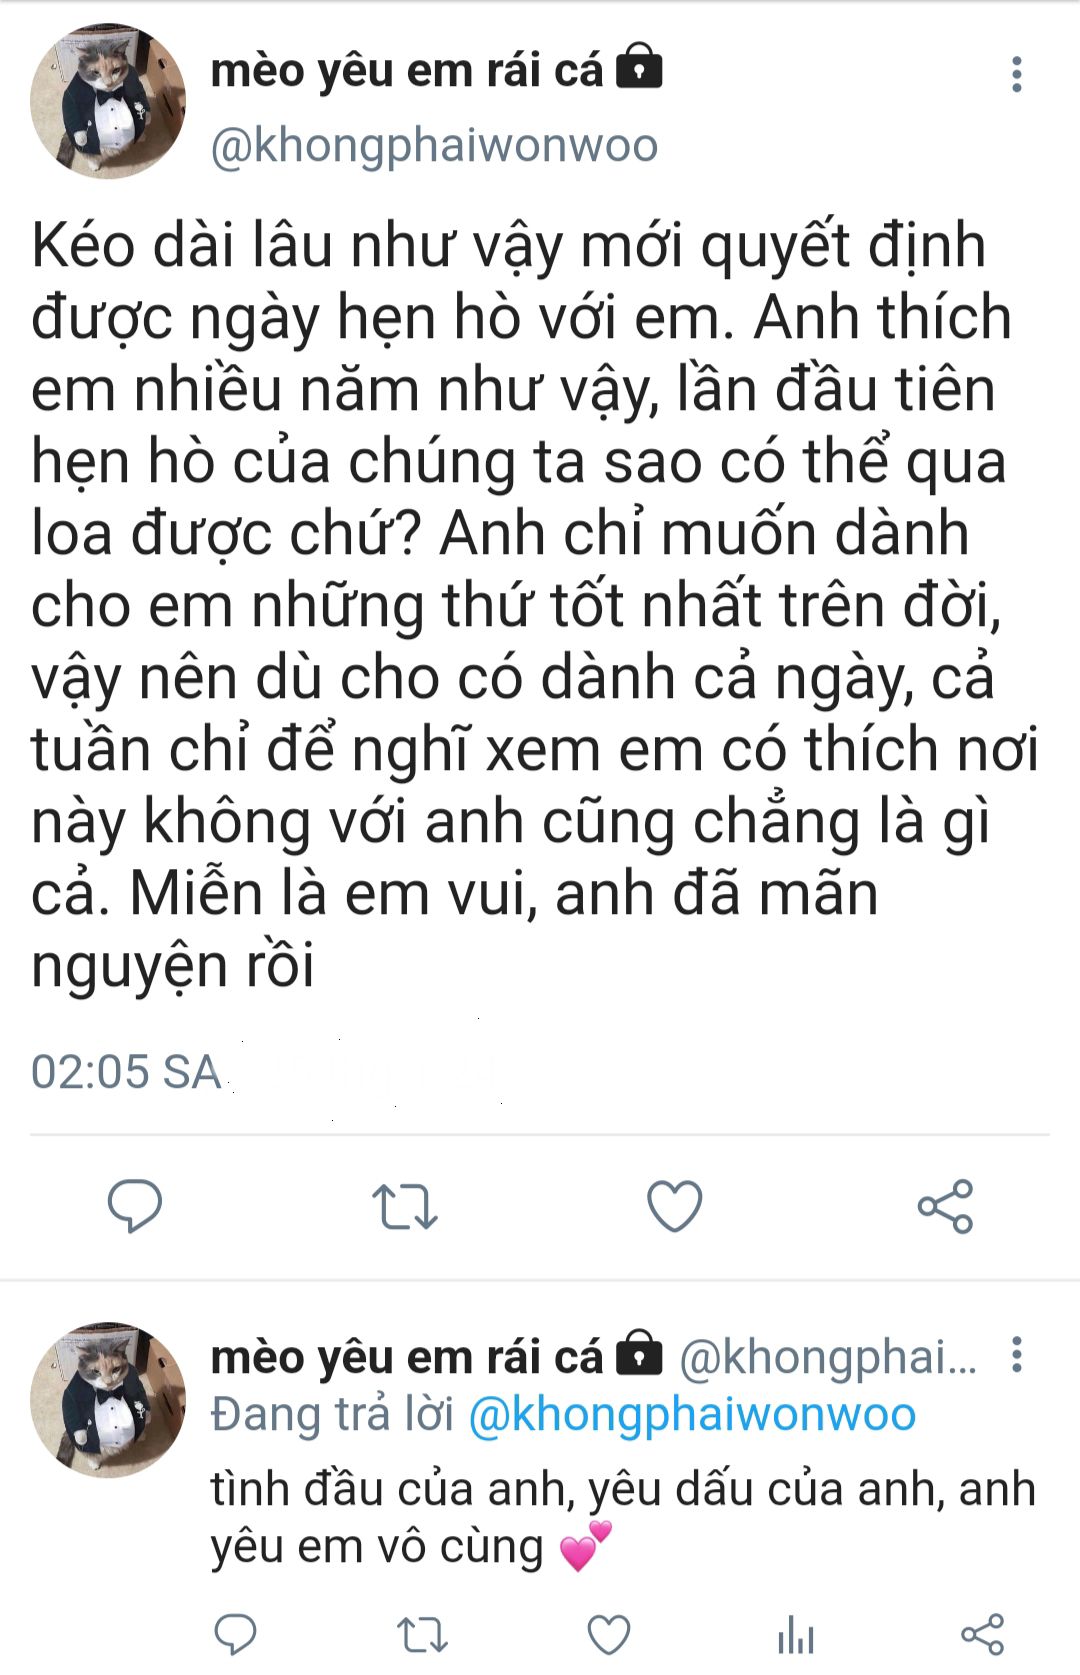This screenshot has height=1675, width=1080.
Task: Tap the lock icon beside top display name
Action: pos(640,67)
